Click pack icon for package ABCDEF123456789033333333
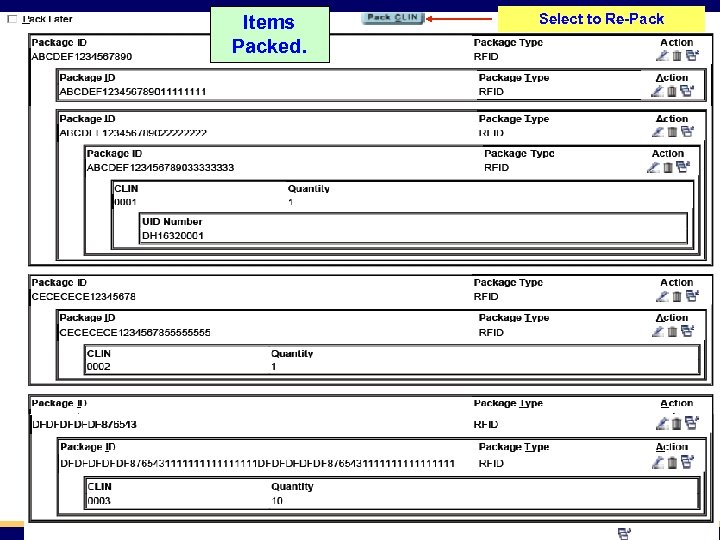 683,166
